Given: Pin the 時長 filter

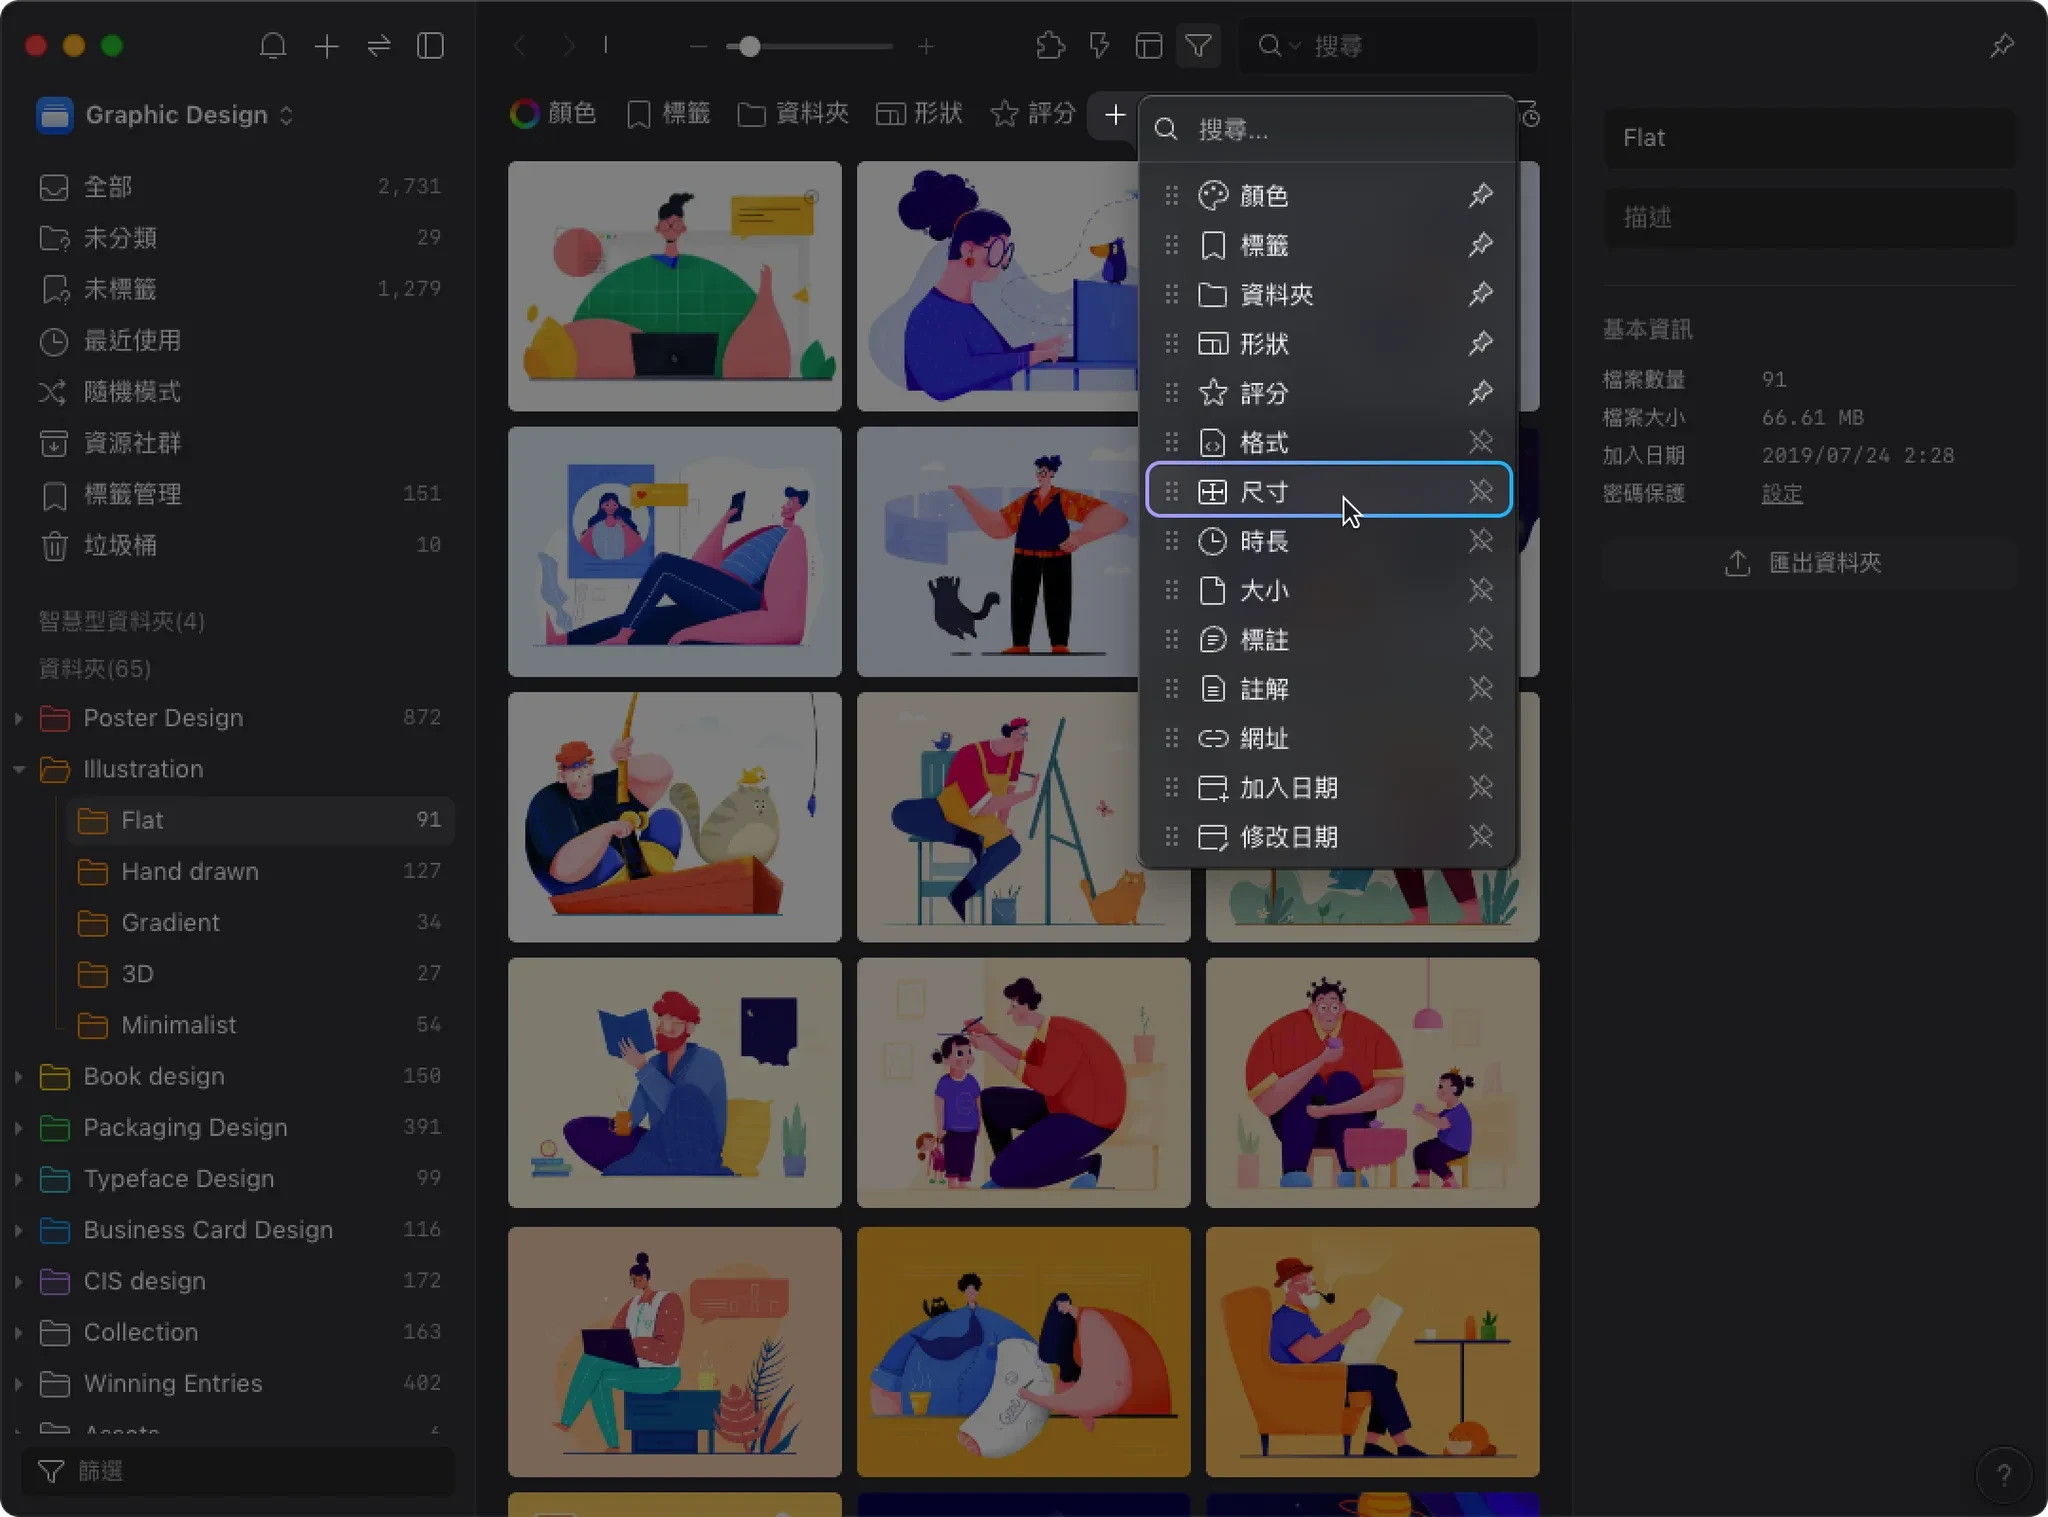Looking at the screenshot, I should [1481, 541].
